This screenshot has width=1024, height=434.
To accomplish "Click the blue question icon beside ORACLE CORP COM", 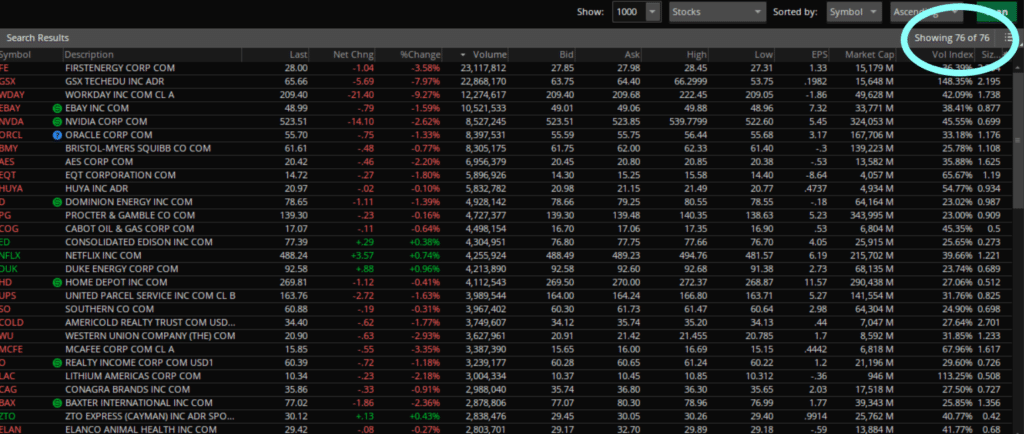I will [x=57, y=135].
